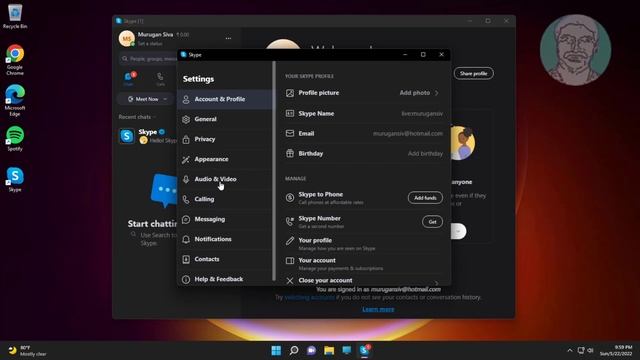The image size is (640, 360).
Task: Switch to Calls tab in Skype main window
Action: click(x=160, y=79)
